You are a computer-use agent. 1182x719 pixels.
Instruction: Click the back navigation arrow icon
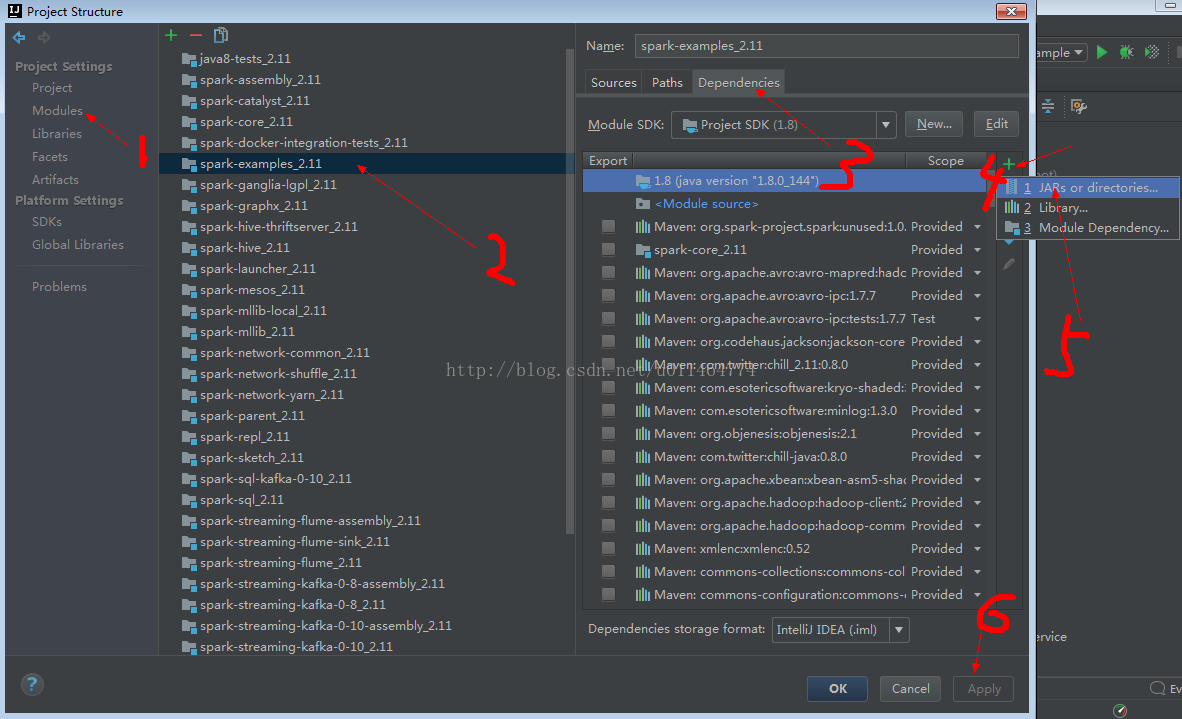(x=19, y=37)
